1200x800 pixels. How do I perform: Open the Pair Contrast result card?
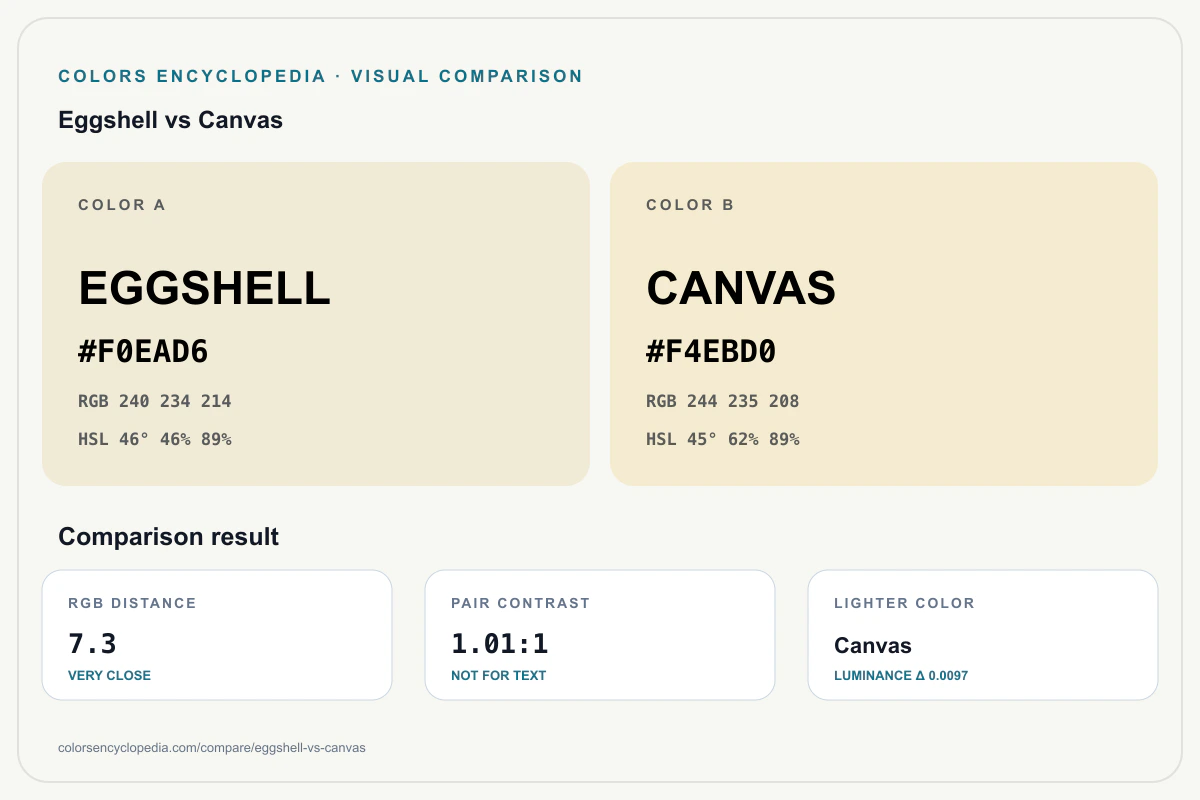[600, 635]
